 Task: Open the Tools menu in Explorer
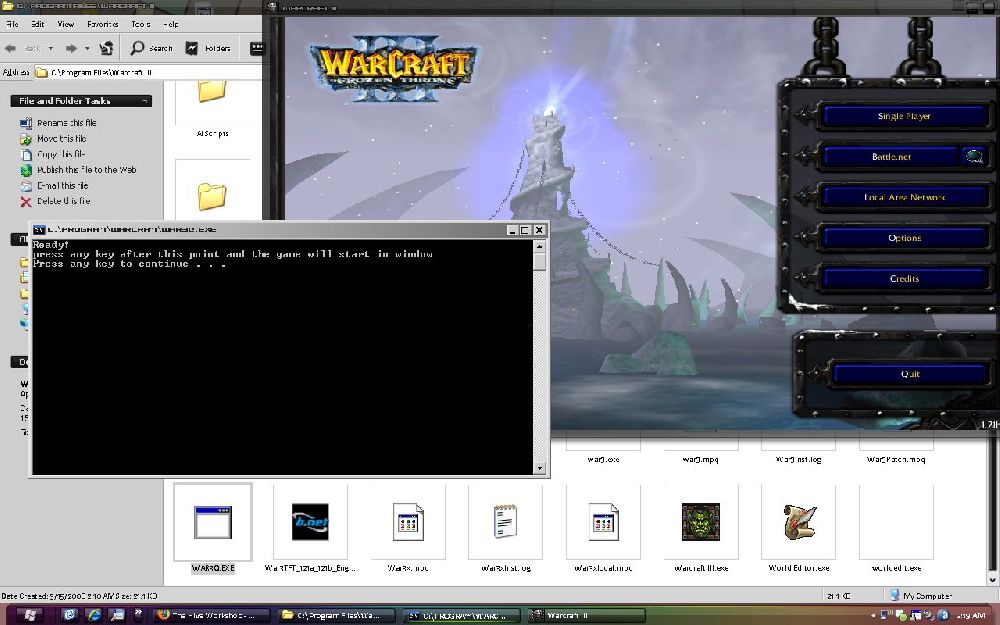141,24
